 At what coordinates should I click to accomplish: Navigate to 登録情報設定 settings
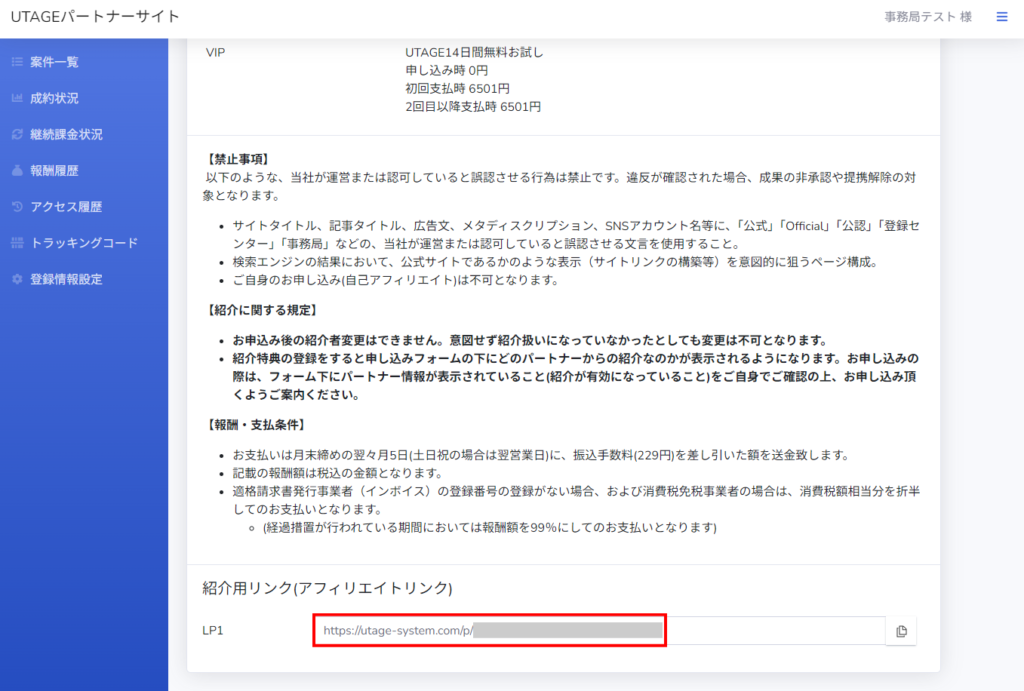[66, 279]
